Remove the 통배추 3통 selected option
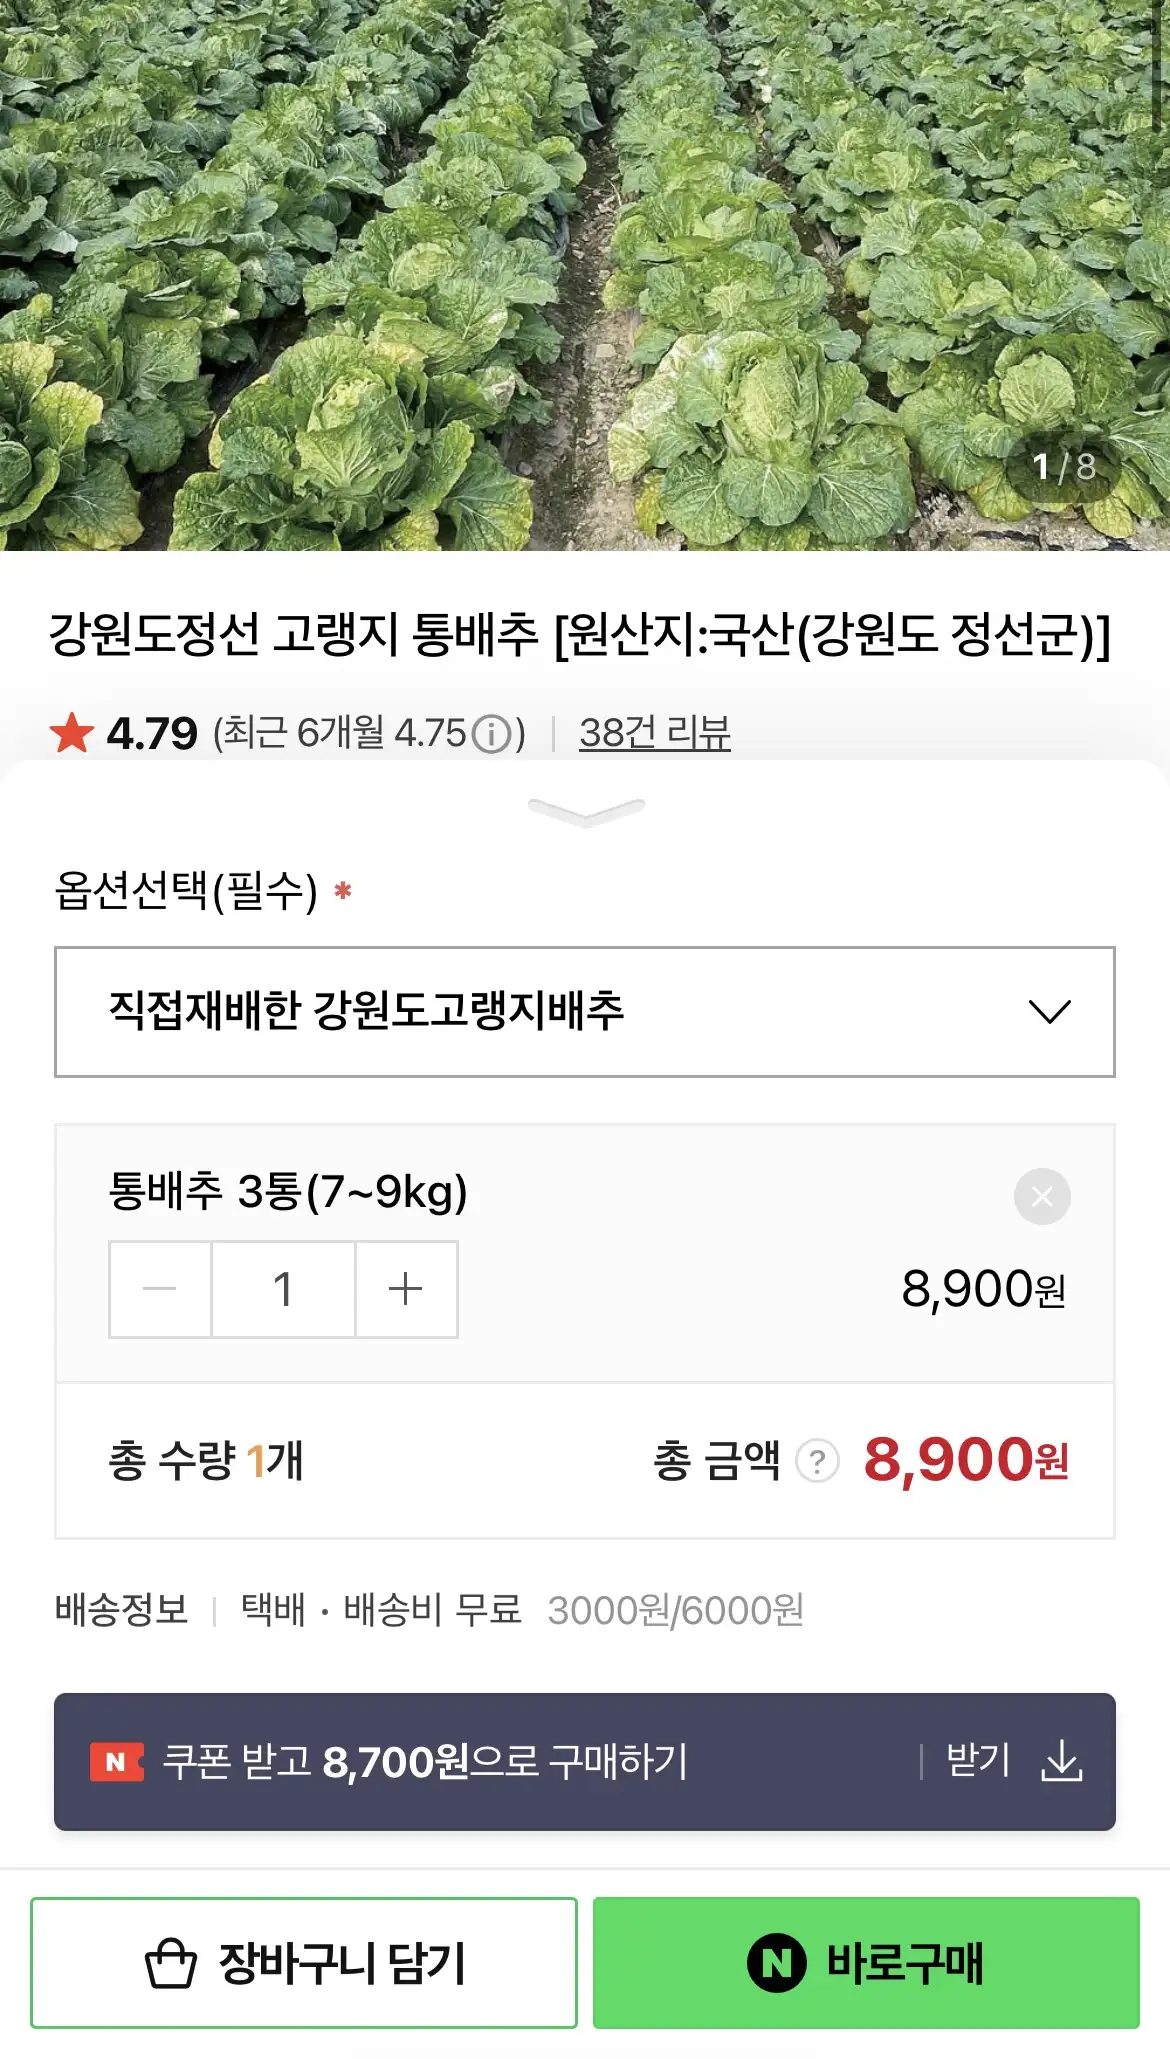 point(1041,1196)
